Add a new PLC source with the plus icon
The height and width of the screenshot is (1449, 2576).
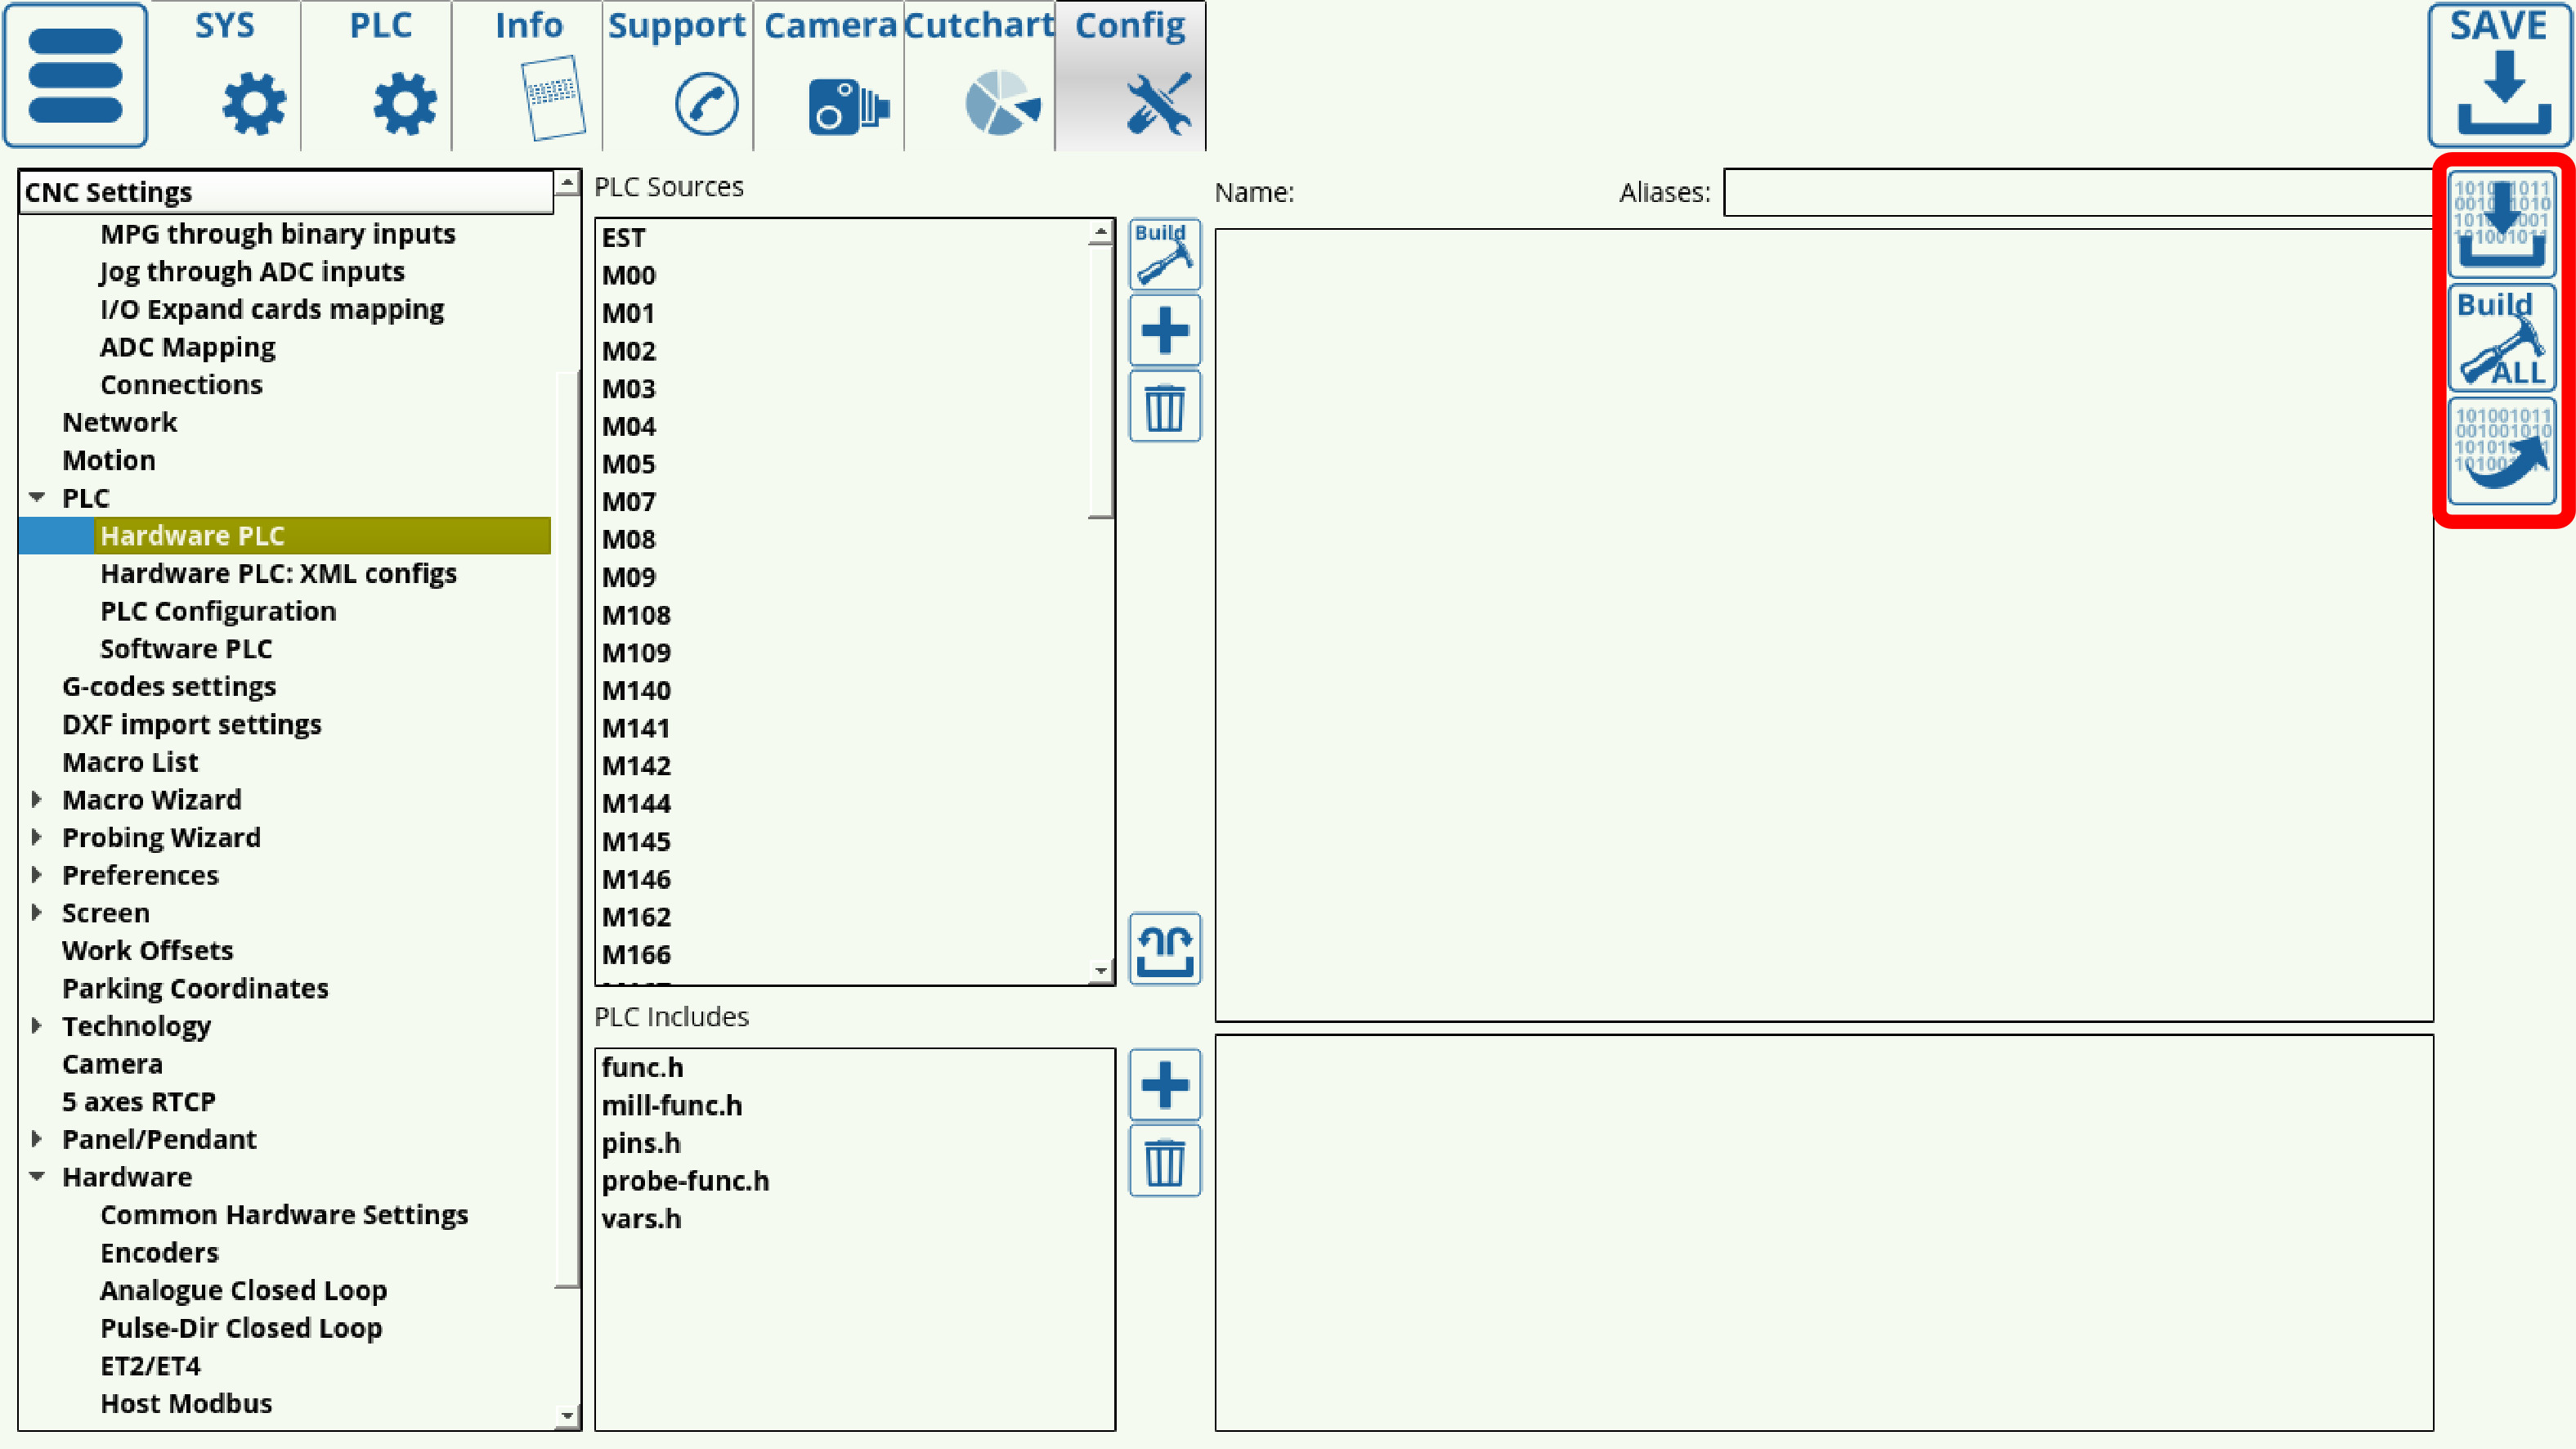point(1164,330)
